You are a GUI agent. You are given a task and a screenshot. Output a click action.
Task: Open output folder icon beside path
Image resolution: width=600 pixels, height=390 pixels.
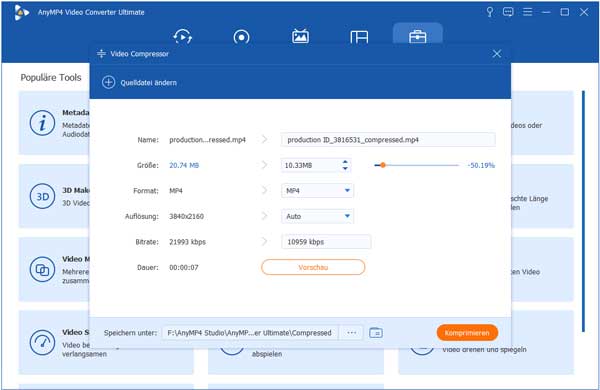pos(376,333)
